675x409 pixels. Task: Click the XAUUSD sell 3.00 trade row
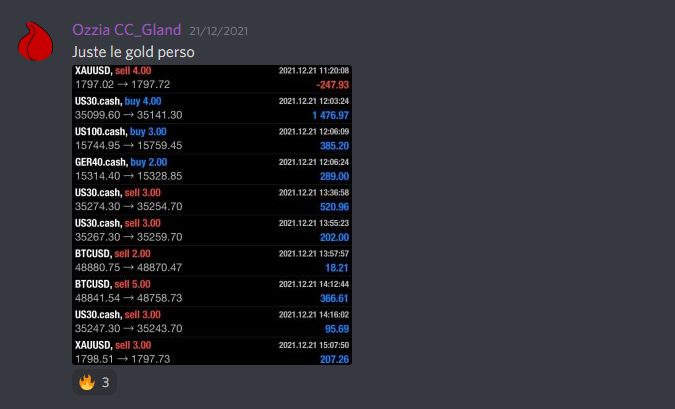(x=212, y=352)
